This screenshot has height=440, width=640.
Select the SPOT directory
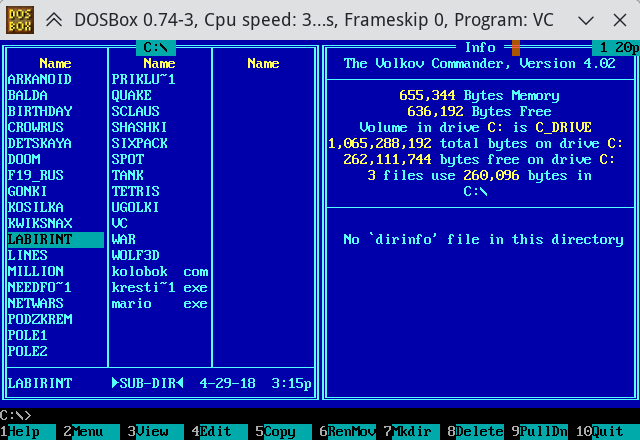click(x=128, y=159)
